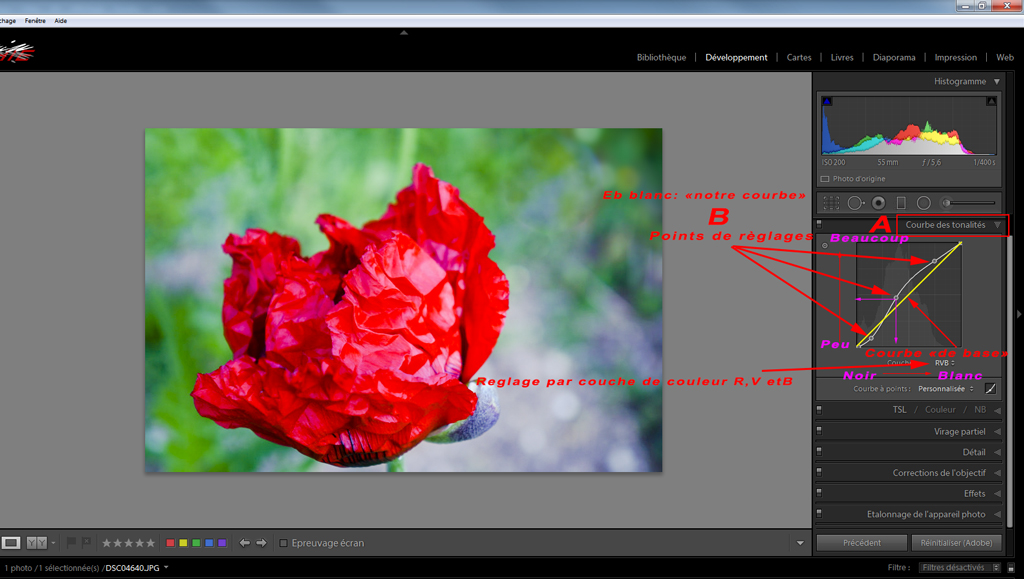Screen dimensions: 1024x579
Task: Select the spot removal tool
Action: click(855, 202)
